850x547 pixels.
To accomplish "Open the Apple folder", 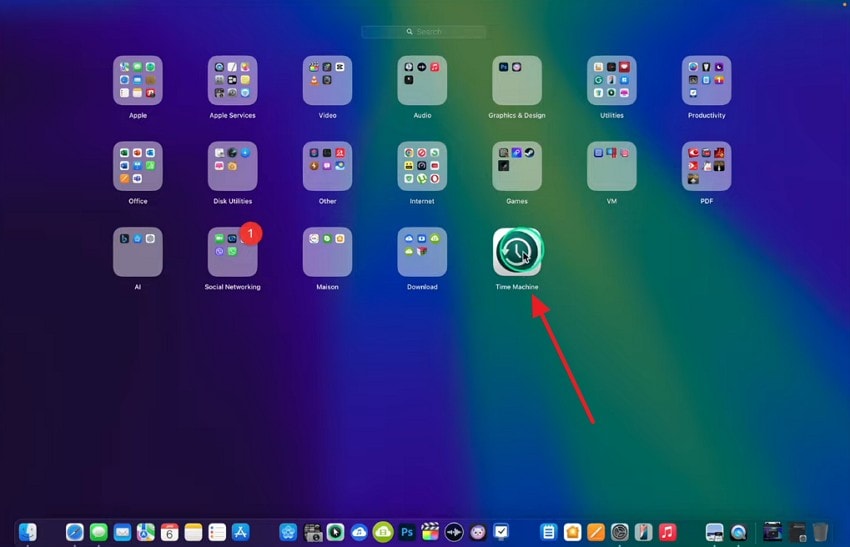I will pos(138,80).
